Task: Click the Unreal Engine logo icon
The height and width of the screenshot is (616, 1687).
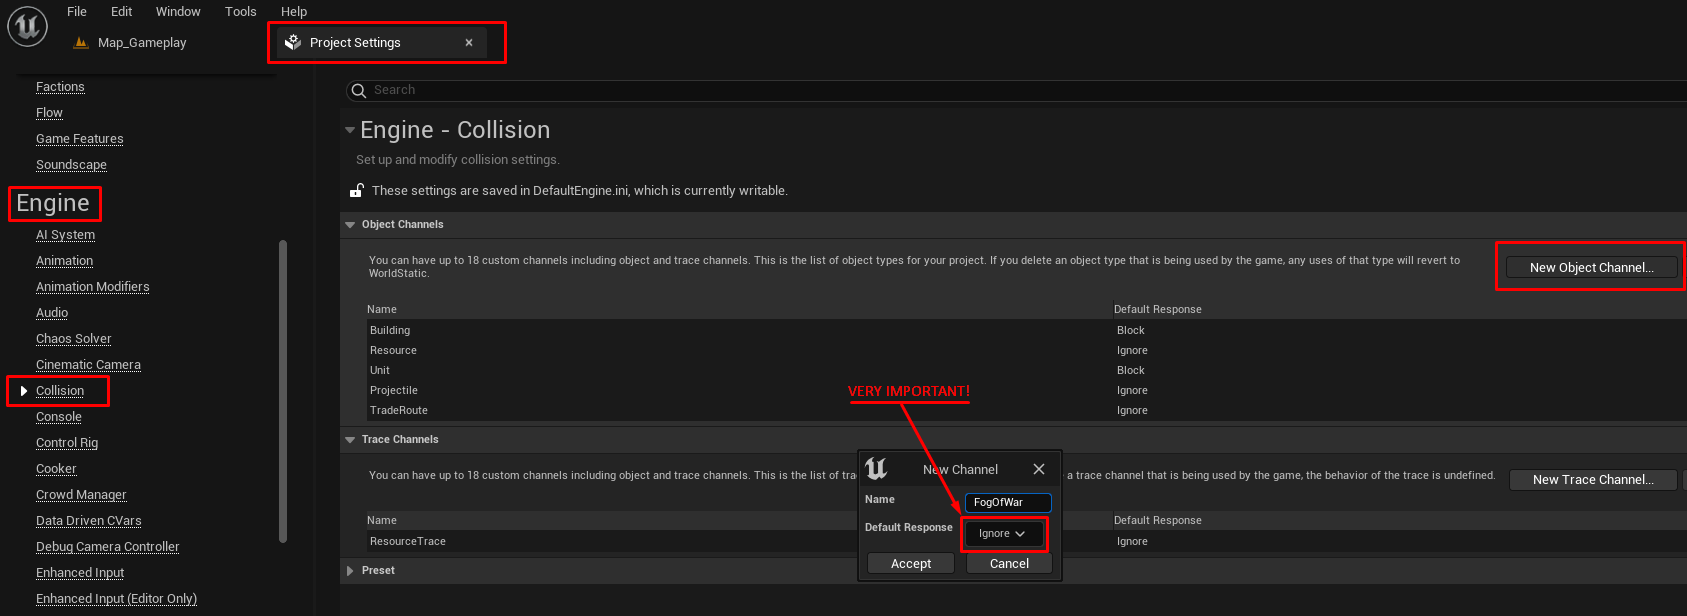Action: click(x=28, y=26)
